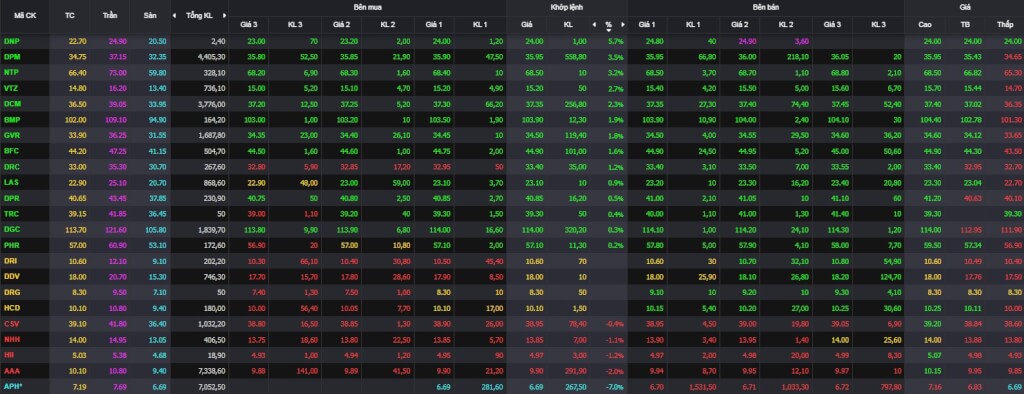Sort by Mã CK column header

pos(20,15)
